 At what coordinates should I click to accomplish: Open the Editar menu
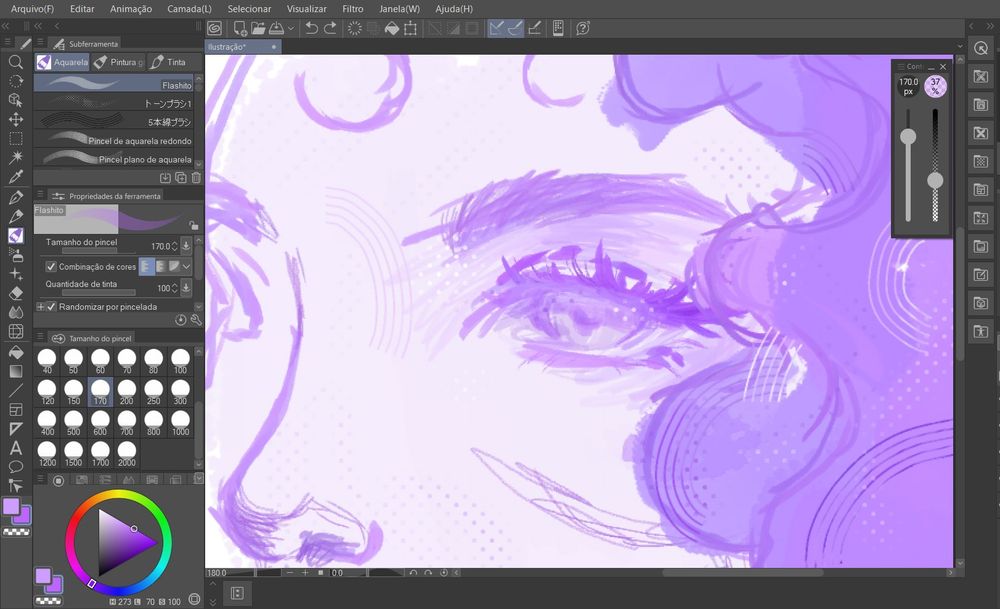coord(82,9)
